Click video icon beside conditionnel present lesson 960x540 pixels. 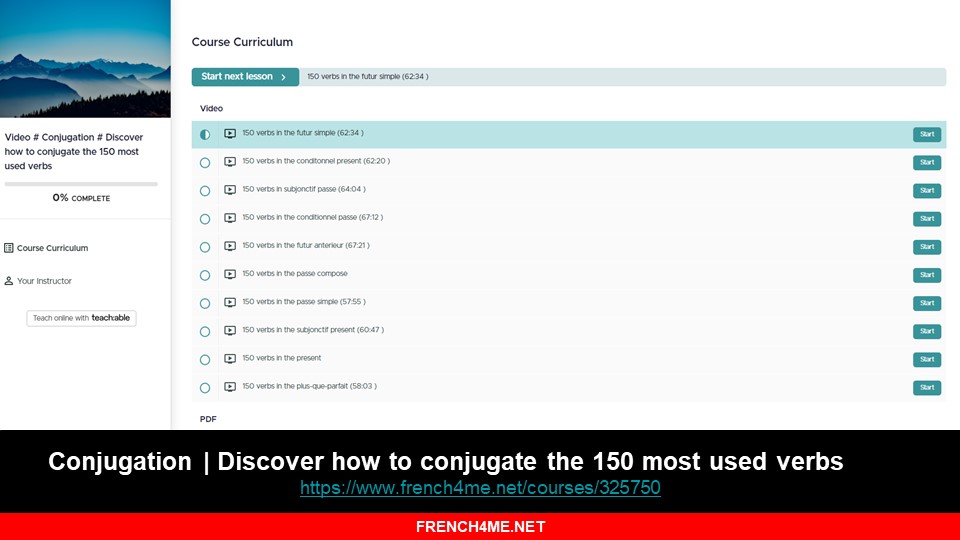[230, 161]
